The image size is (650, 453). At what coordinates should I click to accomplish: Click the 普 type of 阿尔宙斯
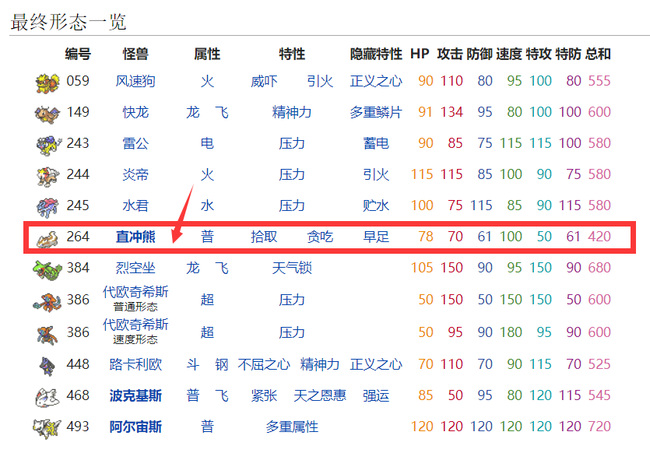[207, 426]
